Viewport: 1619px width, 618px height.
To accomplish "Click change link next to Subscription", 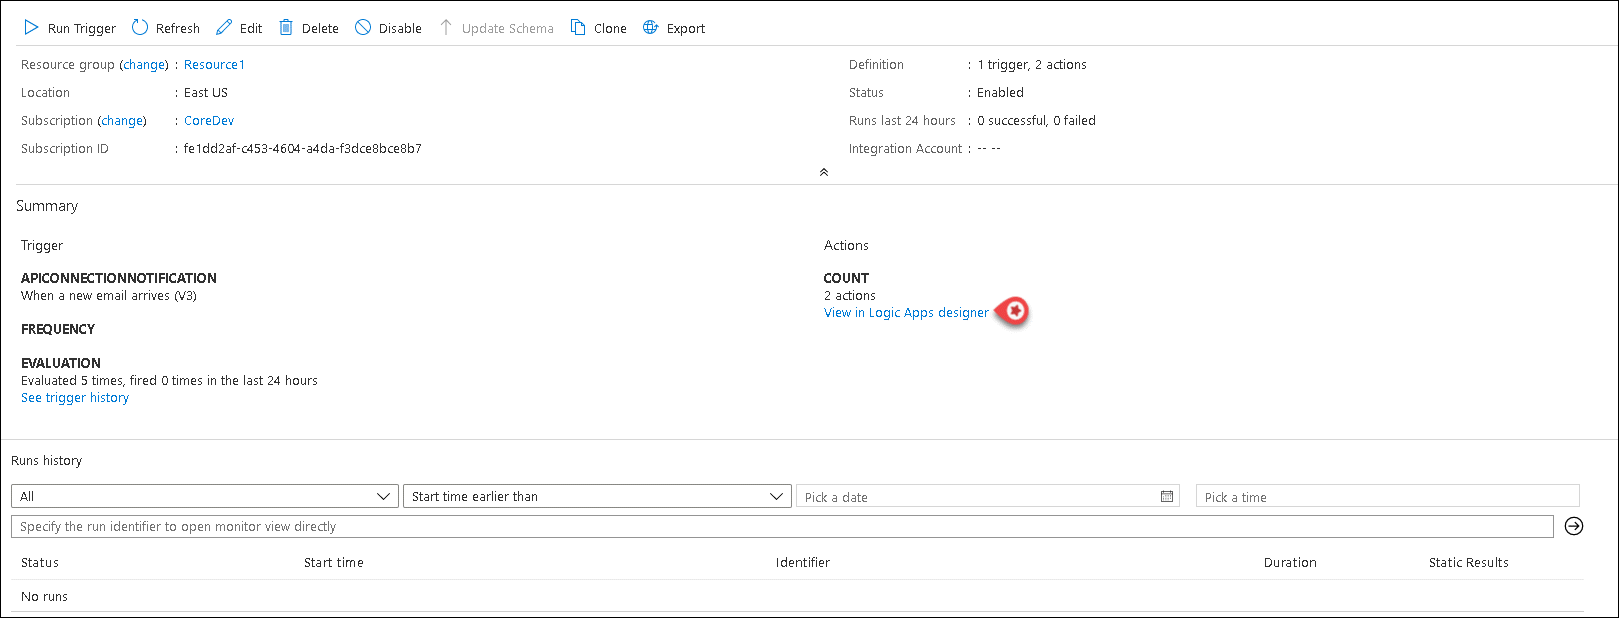I will pos(122,121).
